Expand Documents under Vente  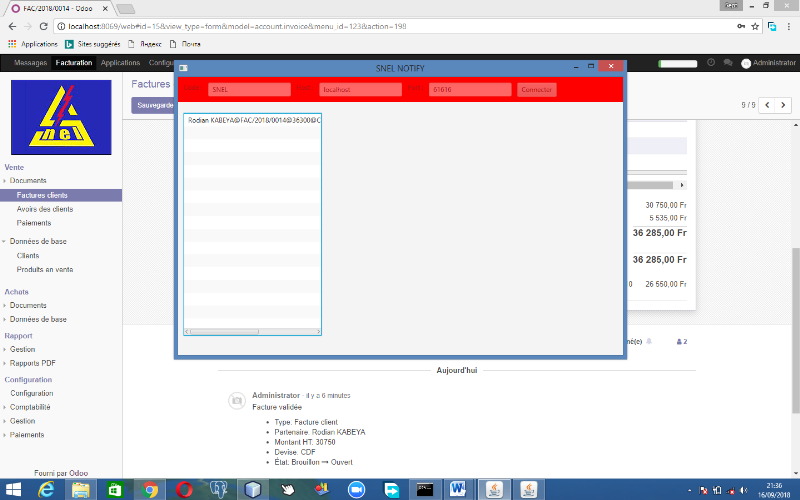(x=28, y=181)
